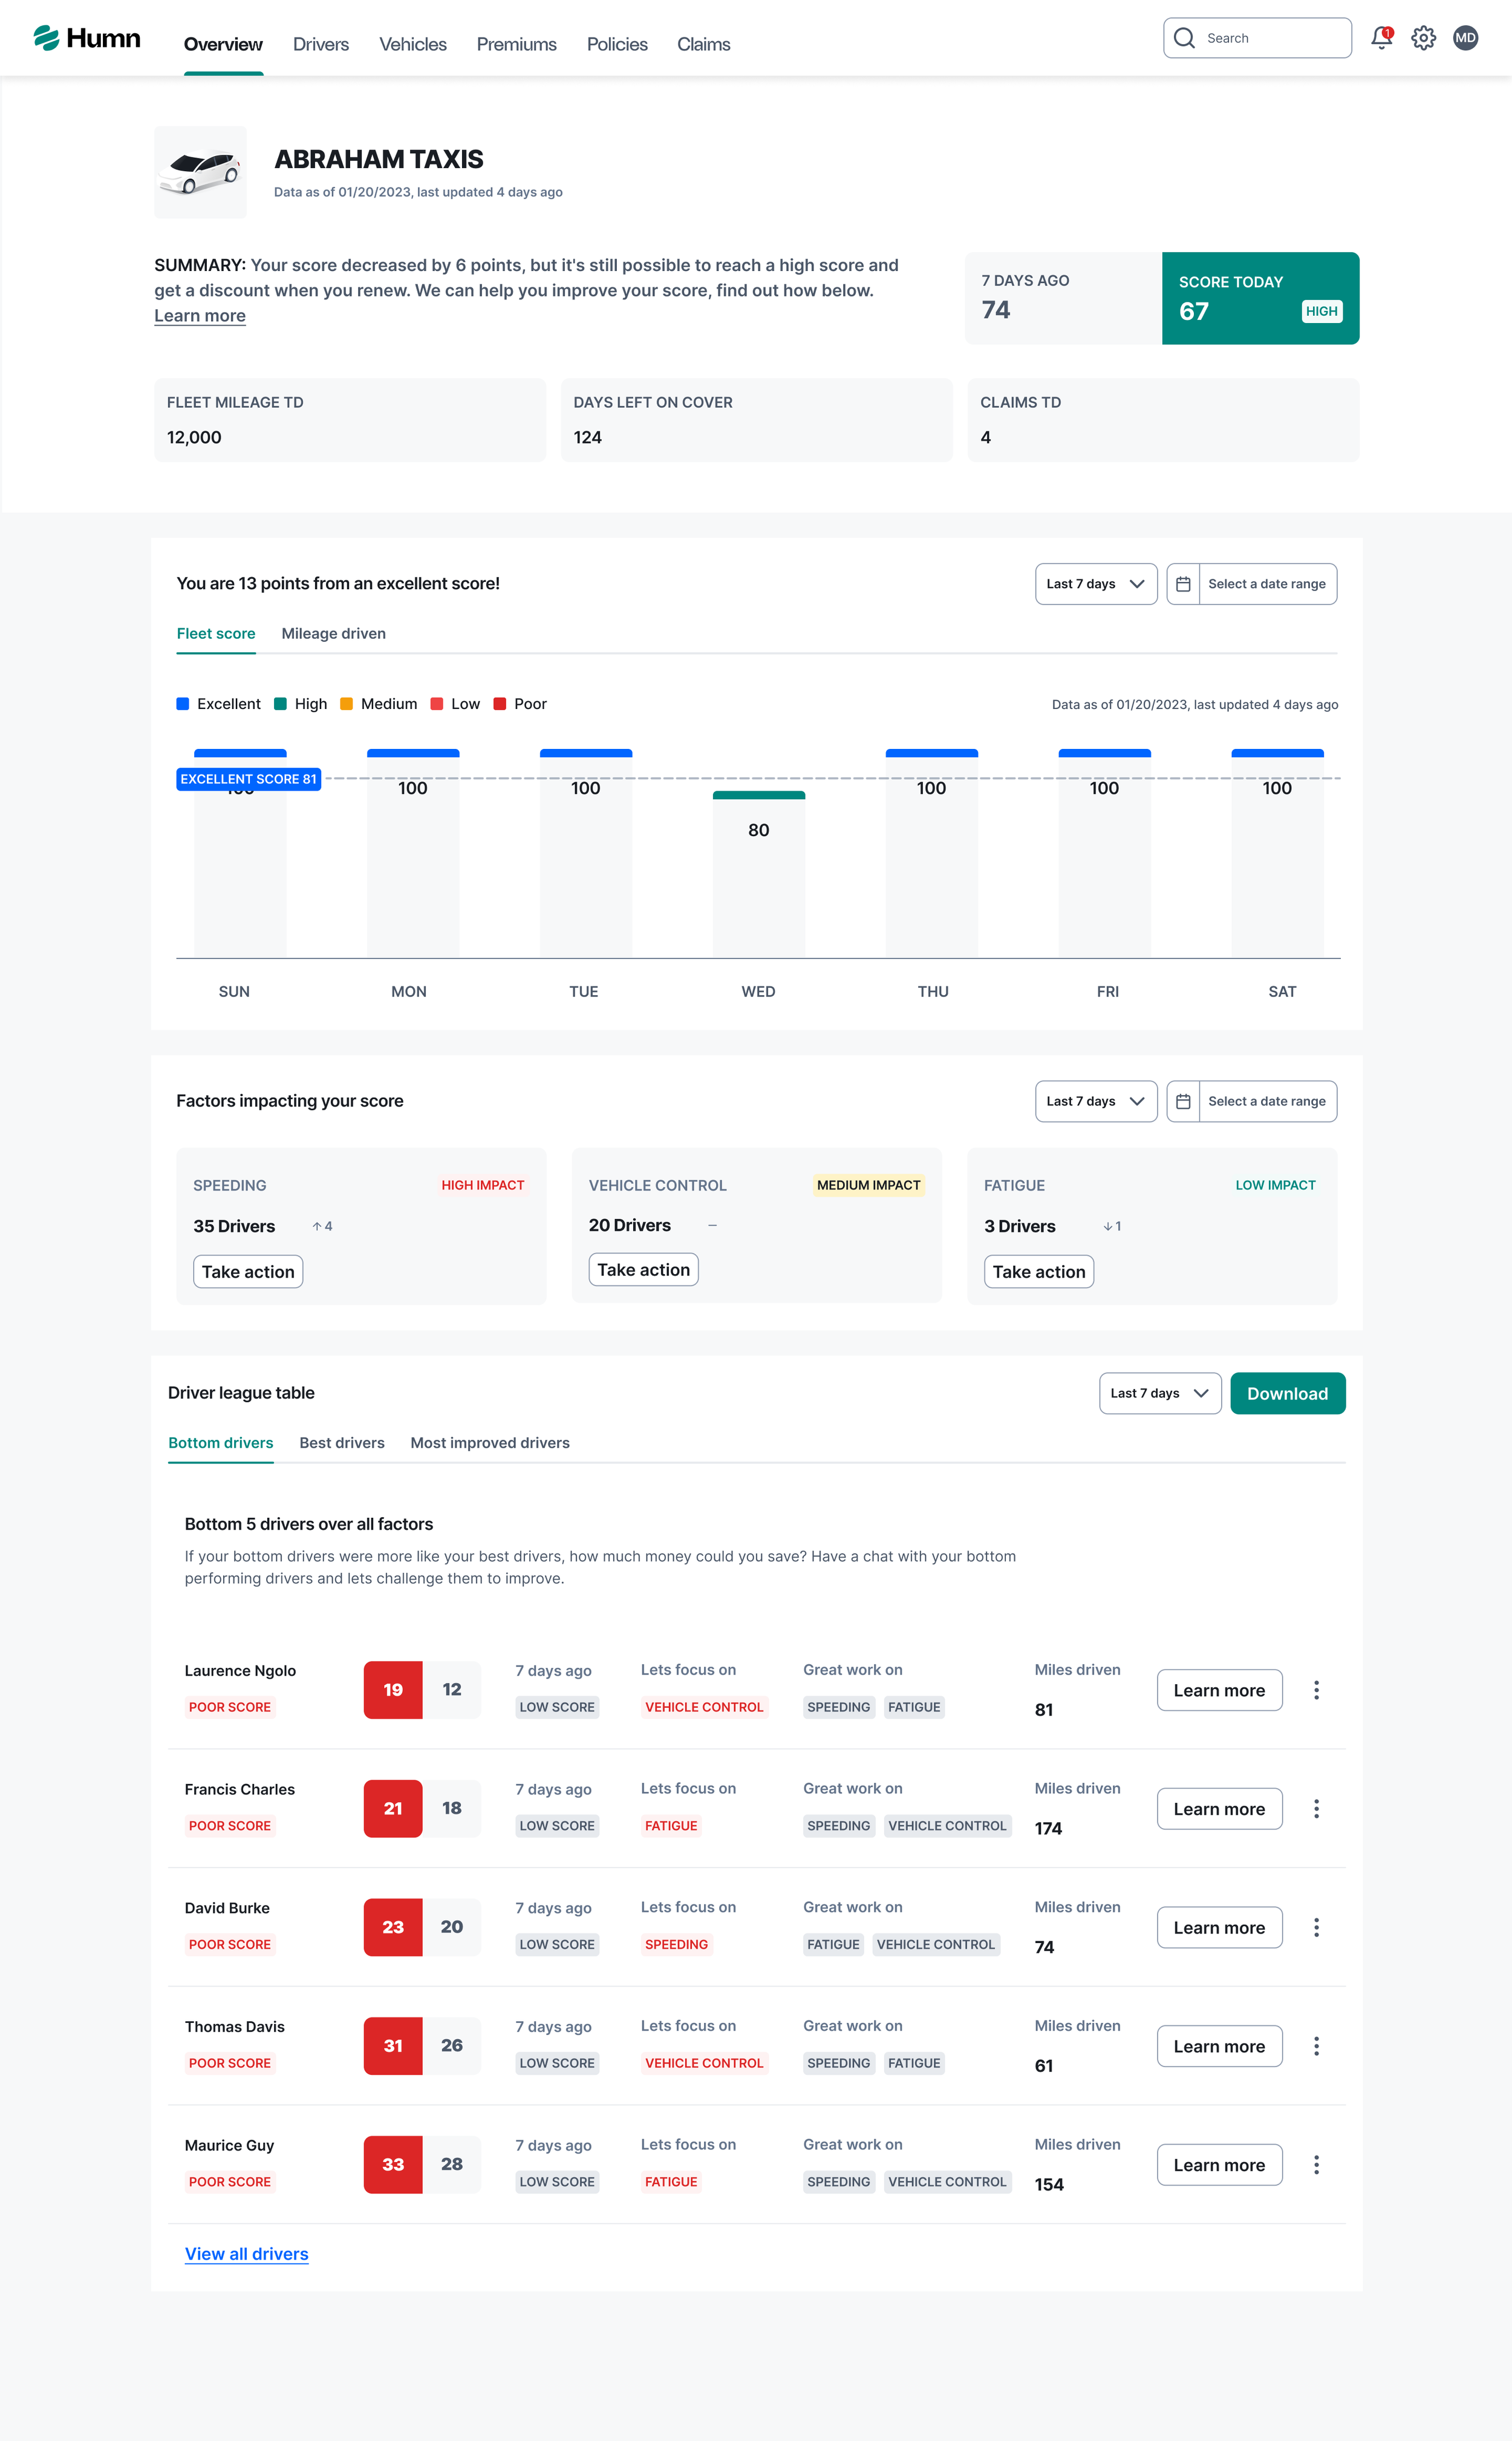1512x2441 pixels.
Task: Open the notifications bell icon
Action: click(x=1381, y=38)
